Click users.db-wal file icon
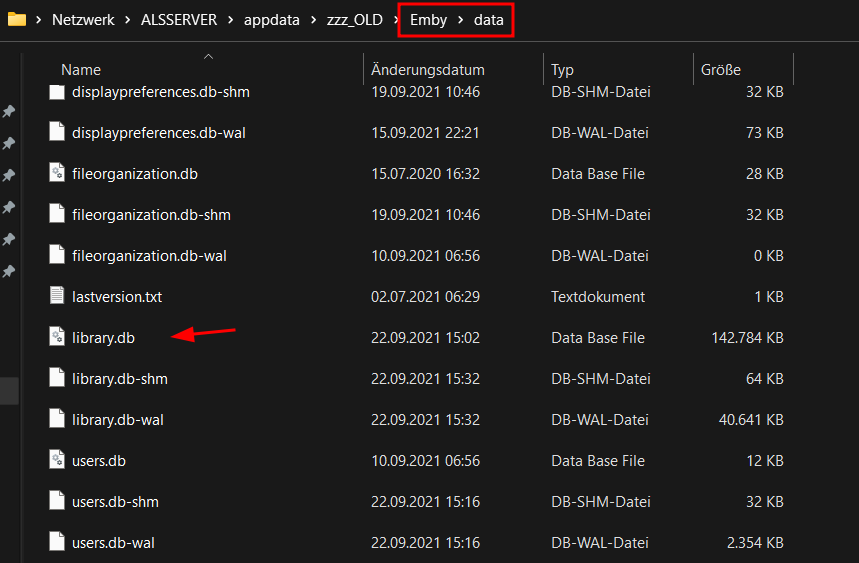 [57, 543]
